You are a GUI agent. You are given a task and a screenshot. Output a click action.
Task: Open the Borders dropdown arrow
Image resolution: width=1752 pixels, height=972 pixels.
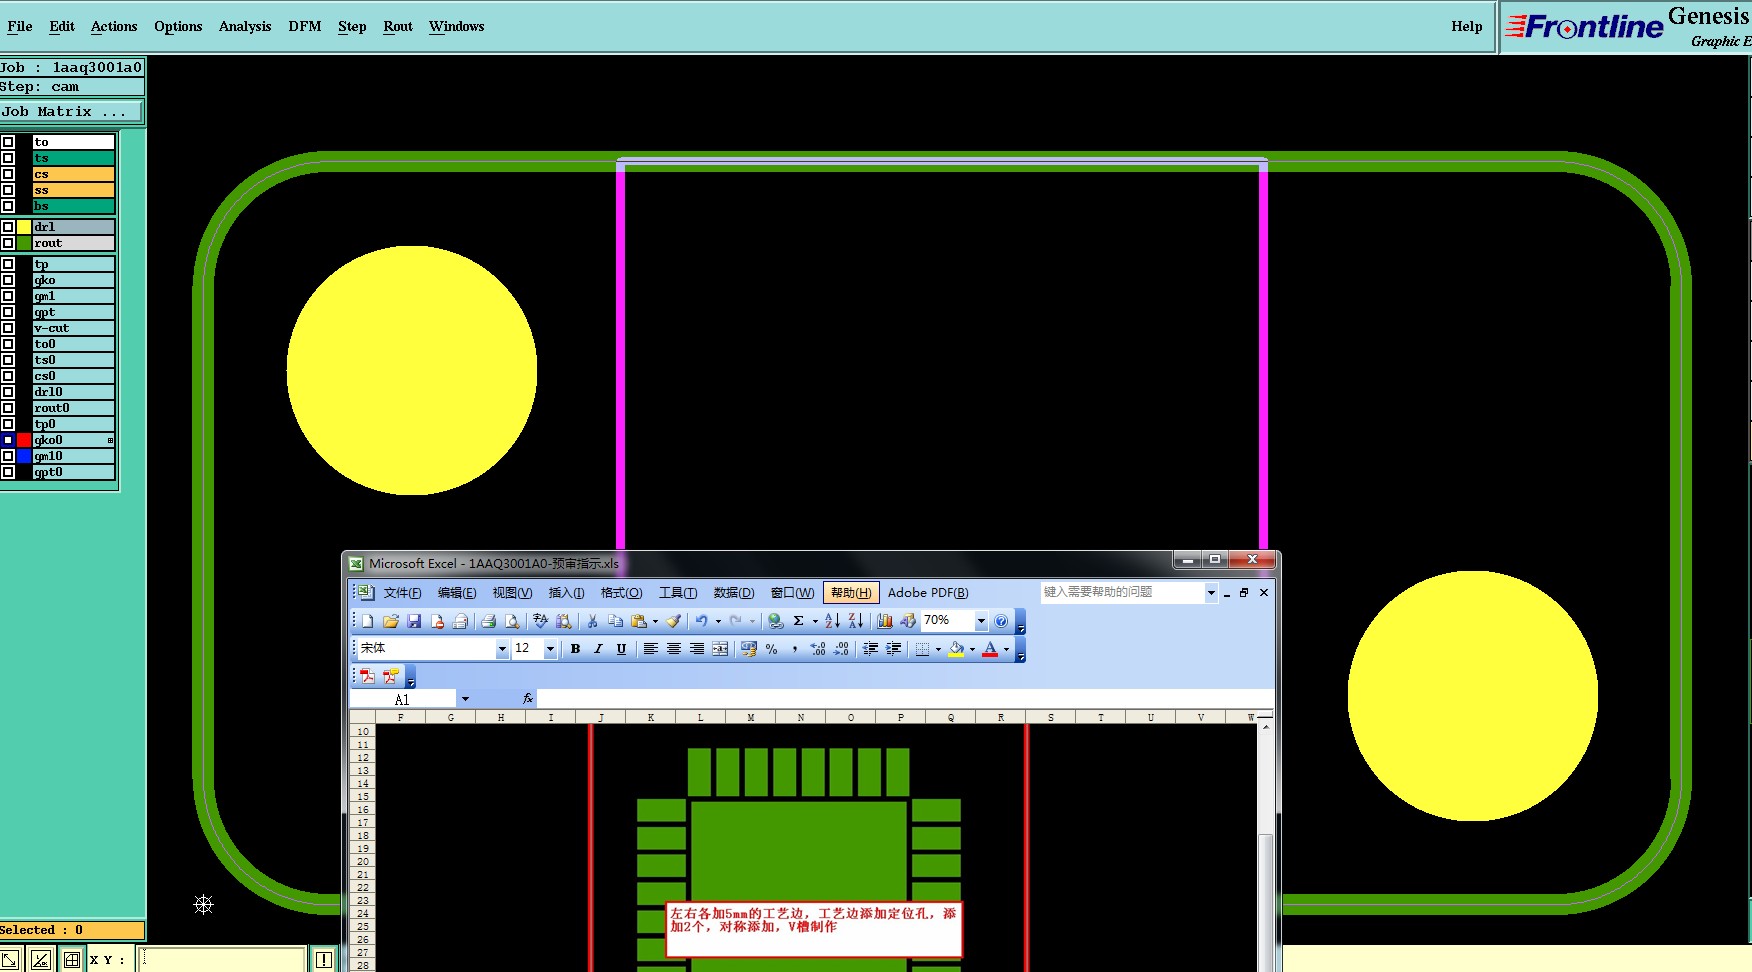point(938,649)
